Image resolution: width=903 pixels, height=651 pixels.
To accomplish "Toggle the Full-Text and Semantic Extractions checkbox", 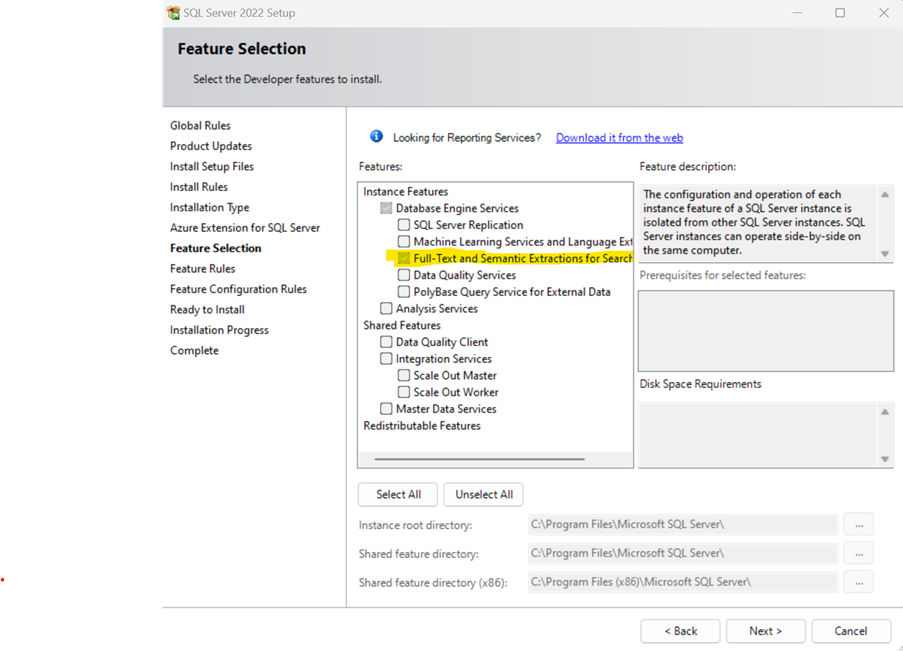I will point(404,259).
